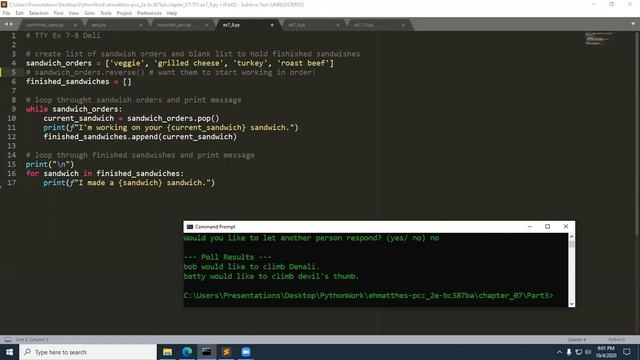Close the ex7_10.py tab
This screenshot has width=640, height=360.
403,25
